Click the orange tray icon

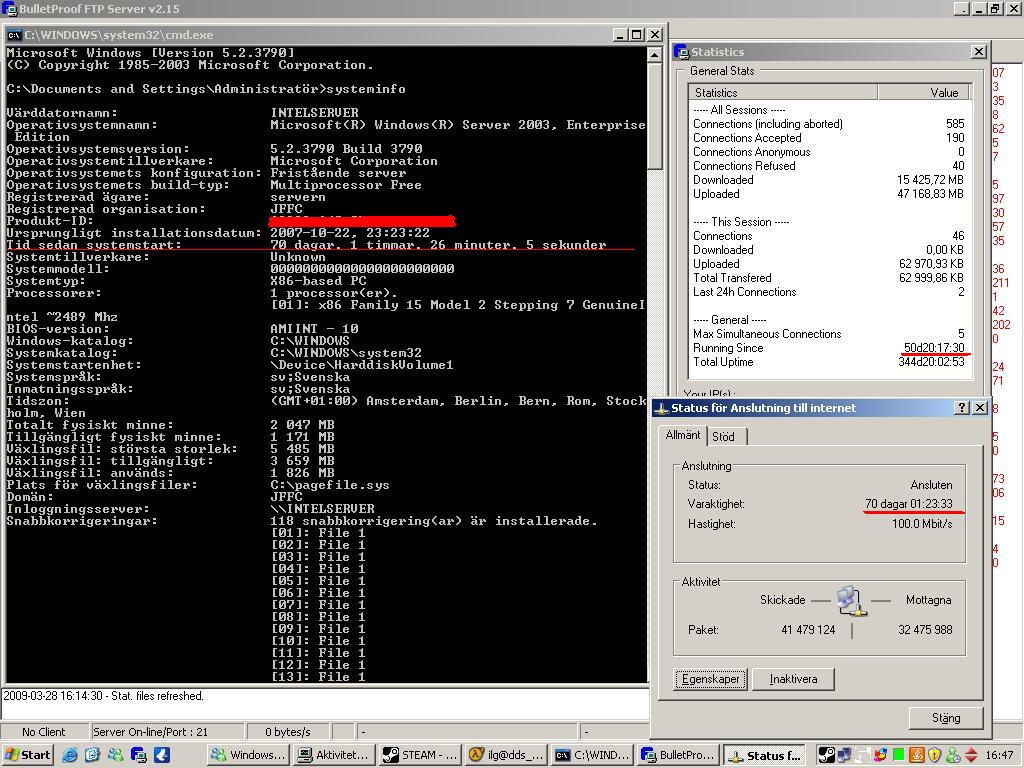(917, 755)
